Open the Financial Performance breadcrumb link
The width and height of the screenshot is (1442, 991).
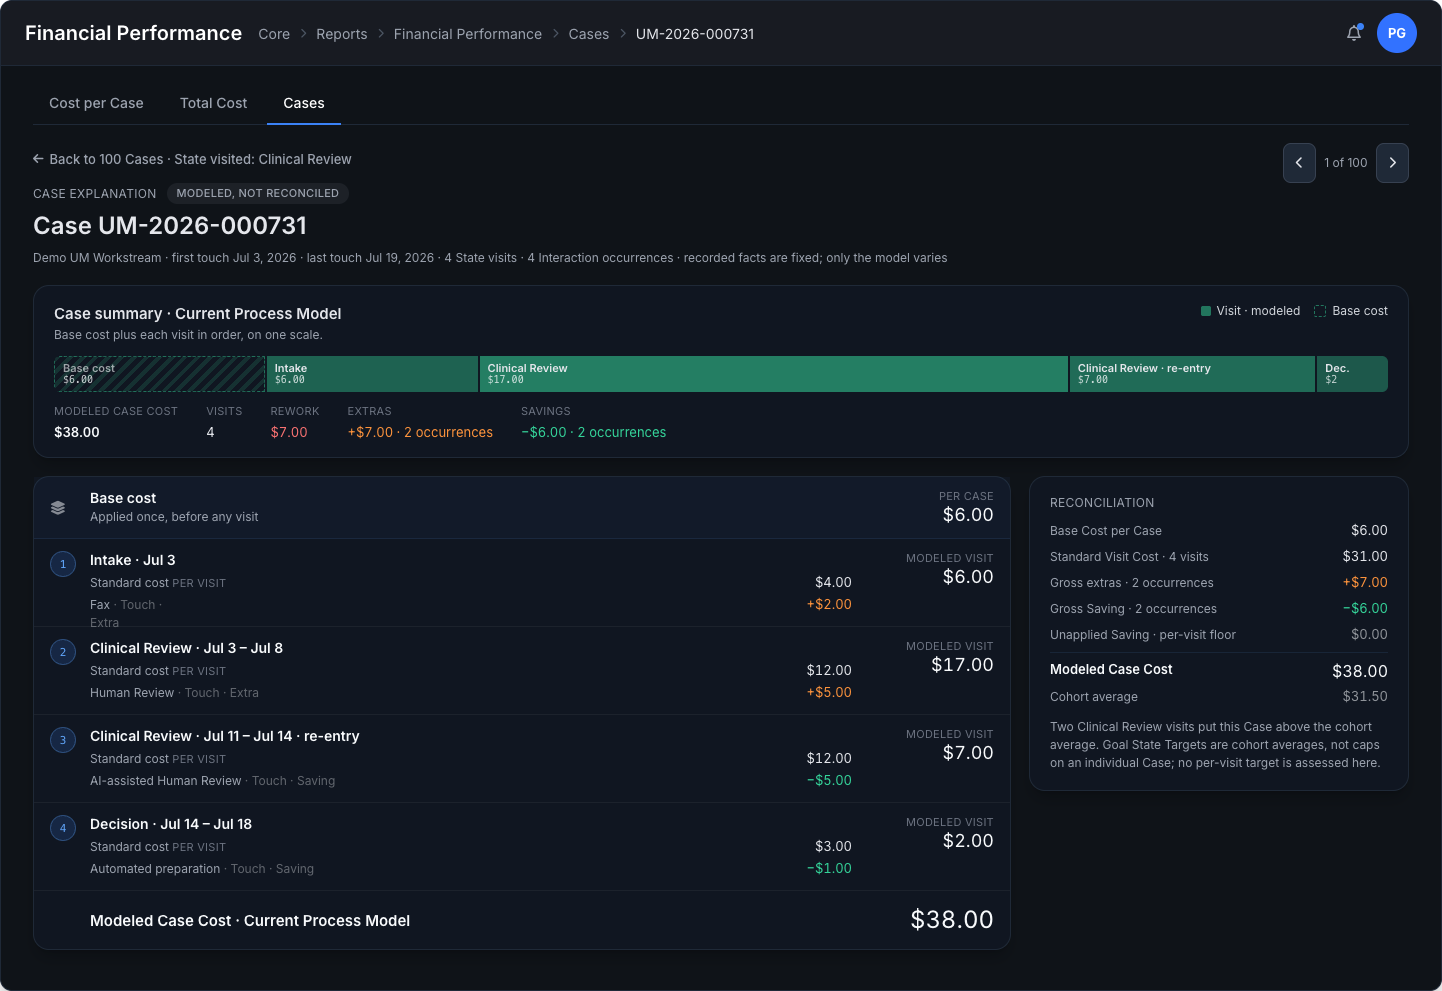click(x=468, y=34)
